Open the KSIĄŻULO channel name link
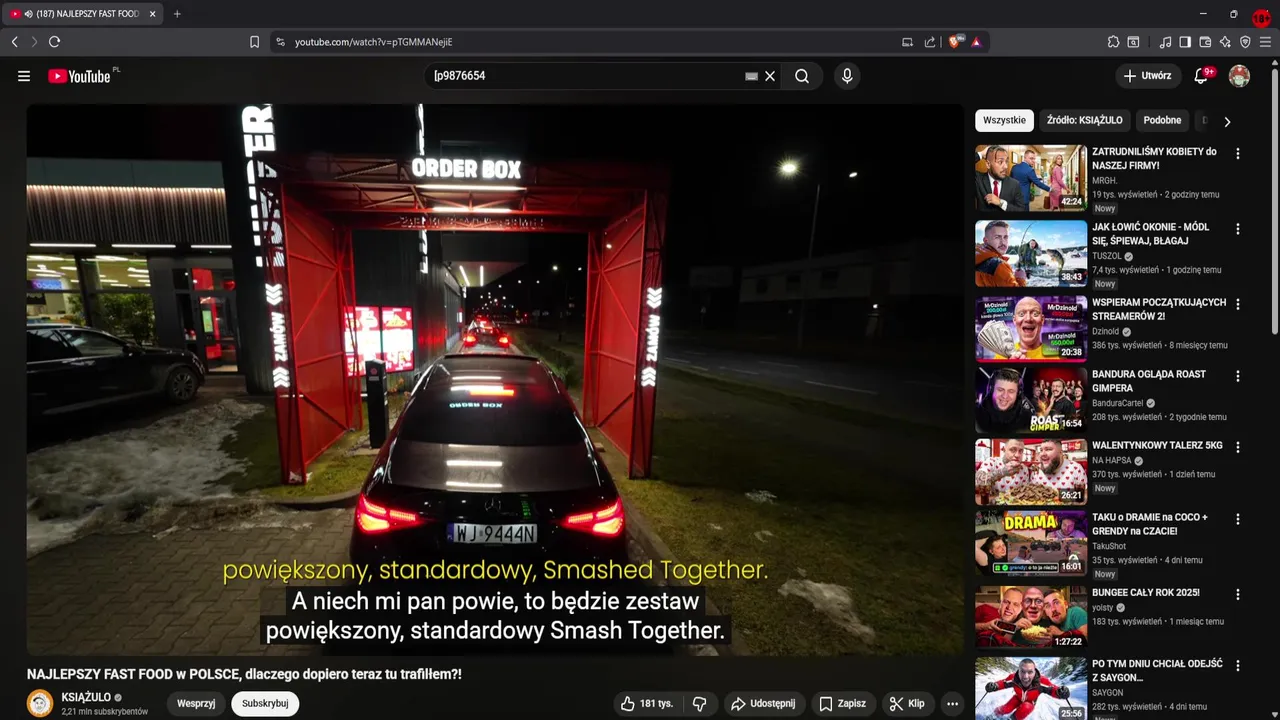This screenshot has width=1280, height=720. tap(86, 697)
